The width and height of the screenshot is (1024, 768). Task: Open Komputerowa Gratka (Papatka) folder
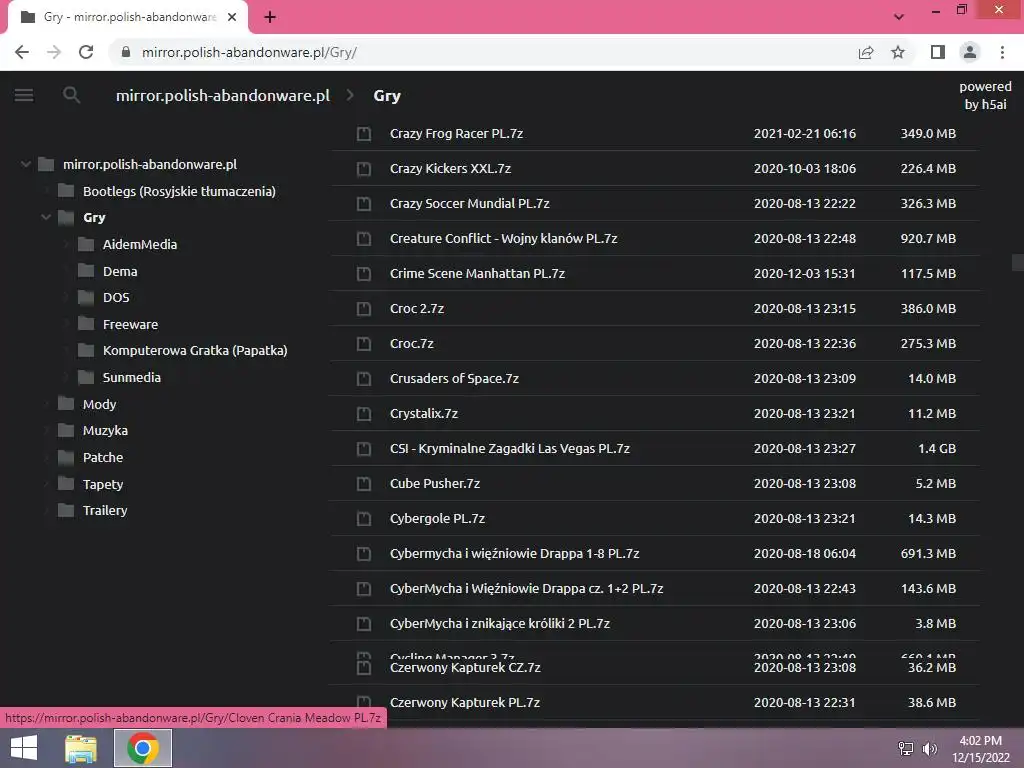[x=195, y=350]
